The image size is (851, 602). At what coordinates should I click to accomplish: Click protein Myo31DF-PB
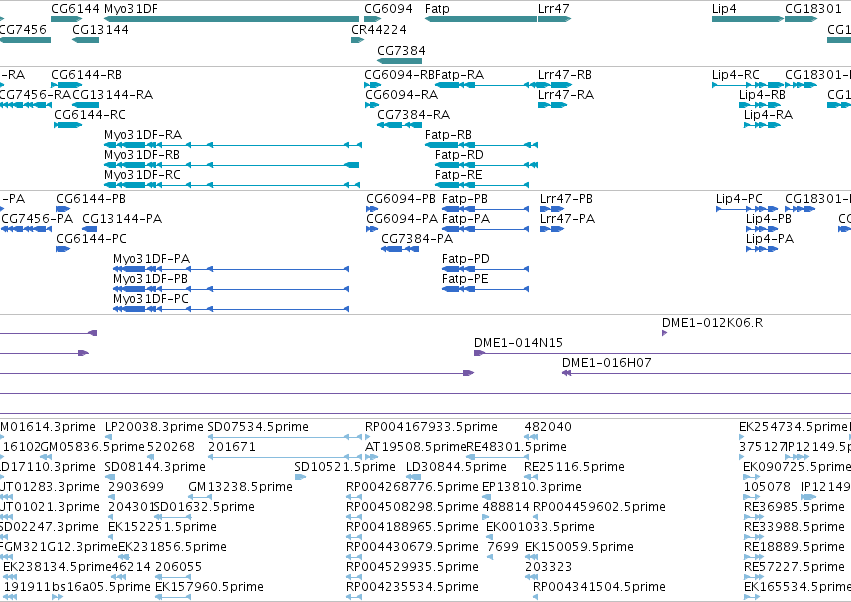[x=231, y=289]
